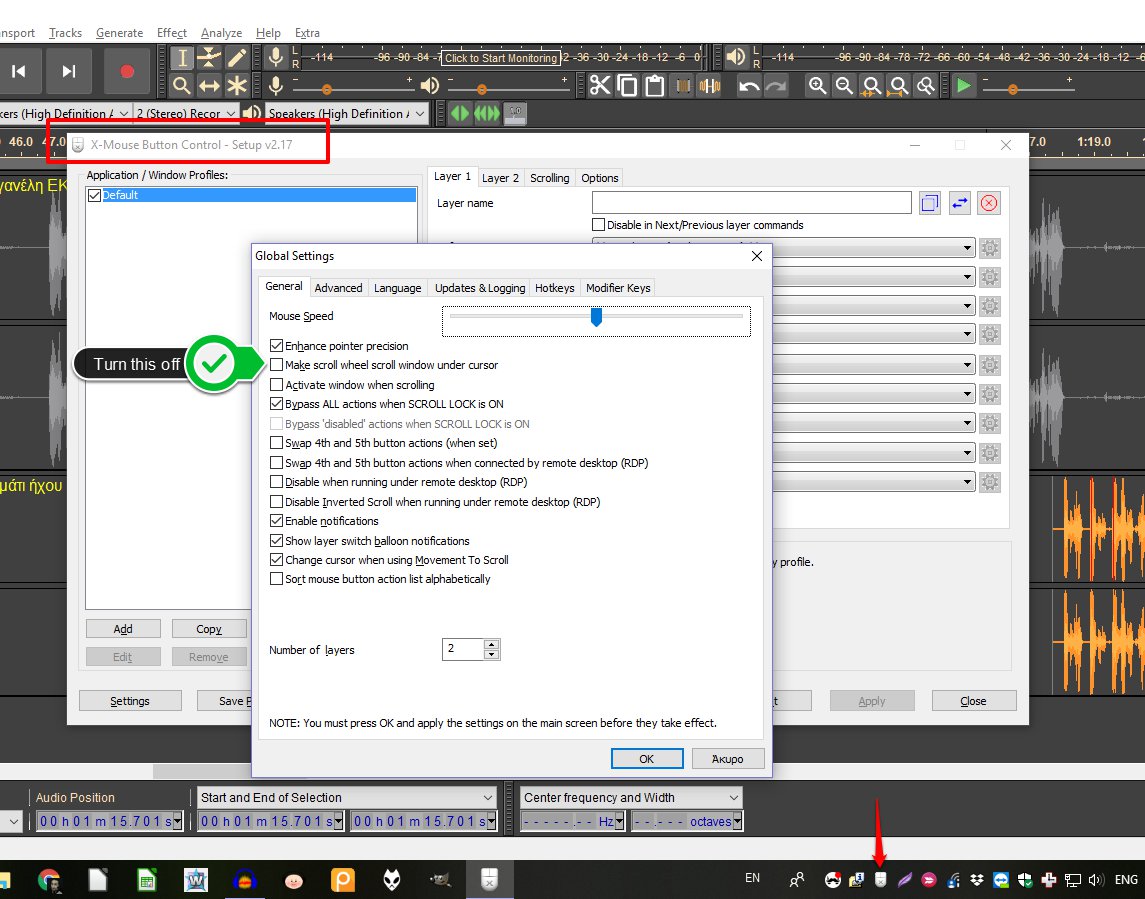The height and width of the screenshot is (899, 1145).
Task: Click the Trim audio icon
Action: click(683, 85)
